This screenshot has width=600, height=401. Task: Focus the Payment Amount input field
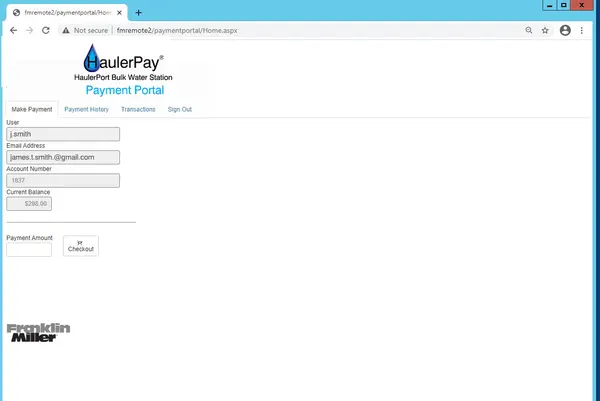click(29, 249)
